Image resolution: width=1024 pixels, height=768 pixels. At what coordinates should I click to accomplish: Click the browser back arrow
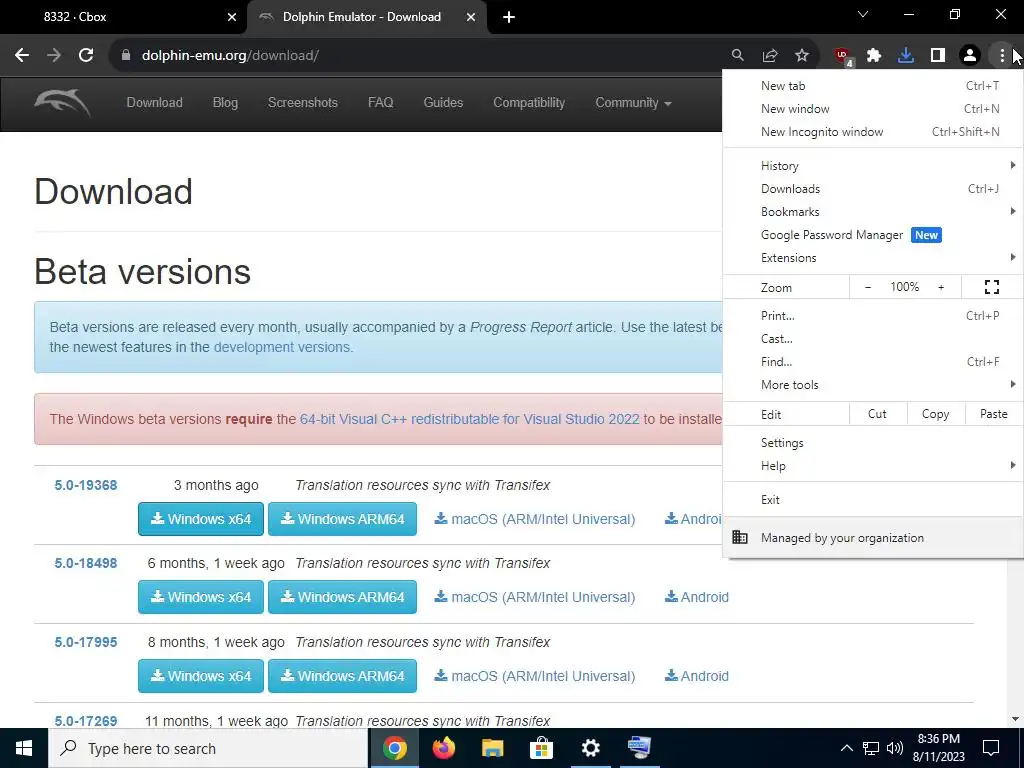[x=22, y=56]
